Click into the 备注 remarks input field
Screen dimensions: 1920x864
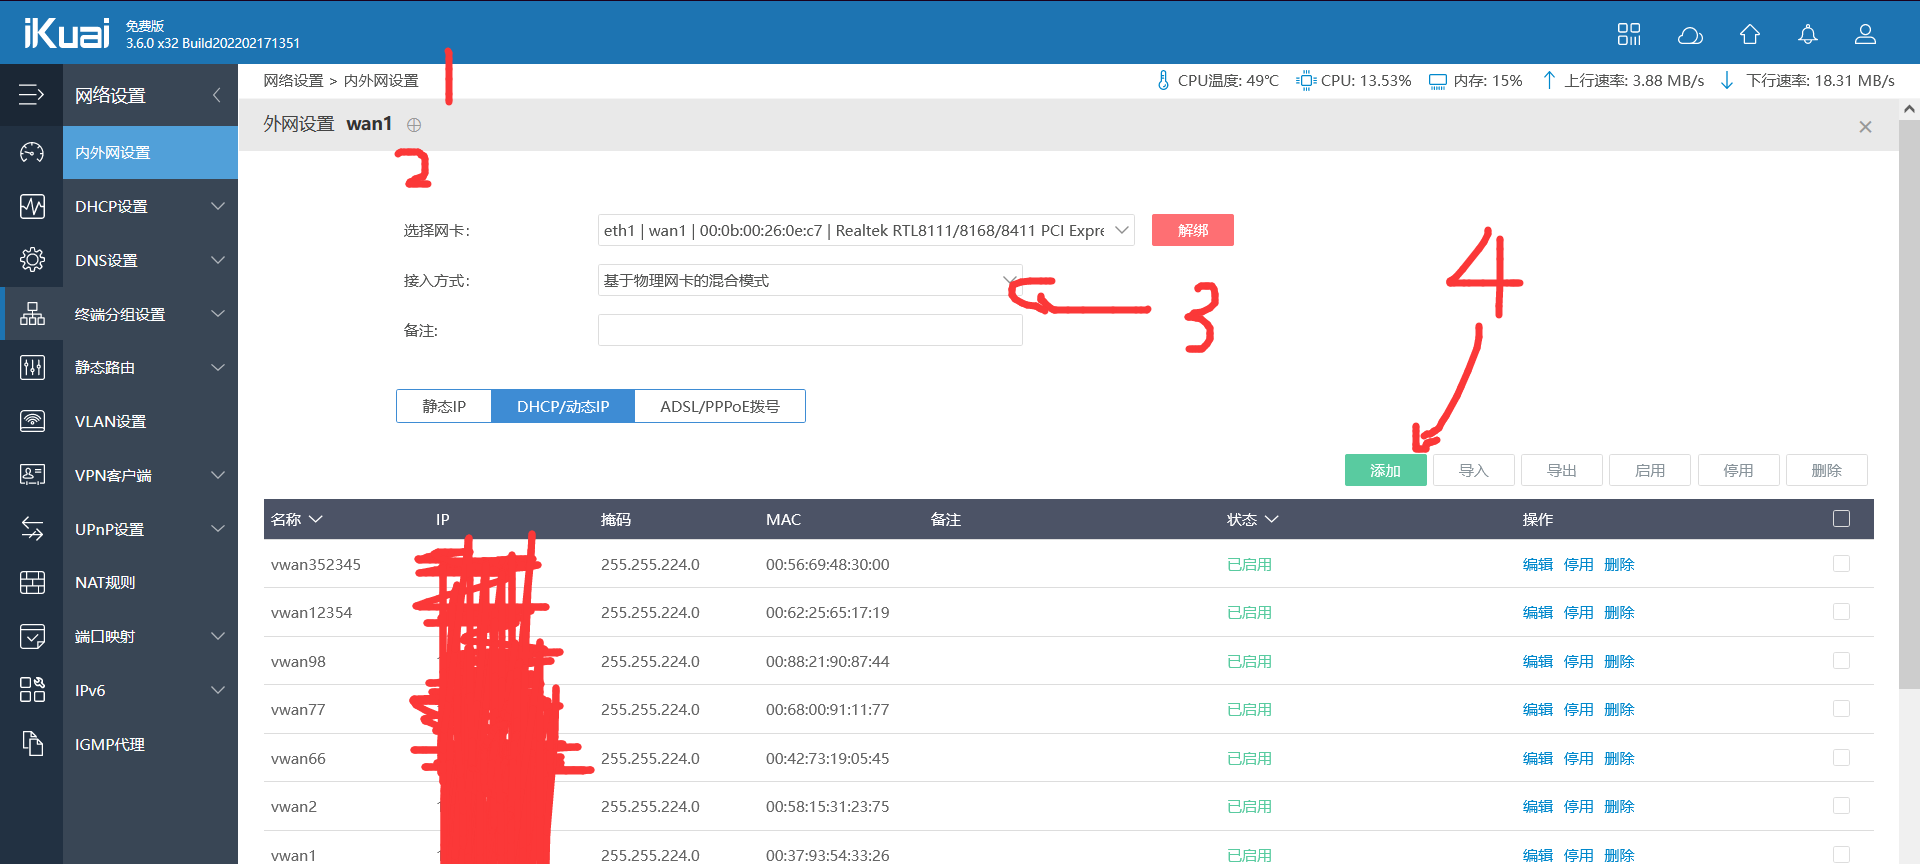coord(809,330)
